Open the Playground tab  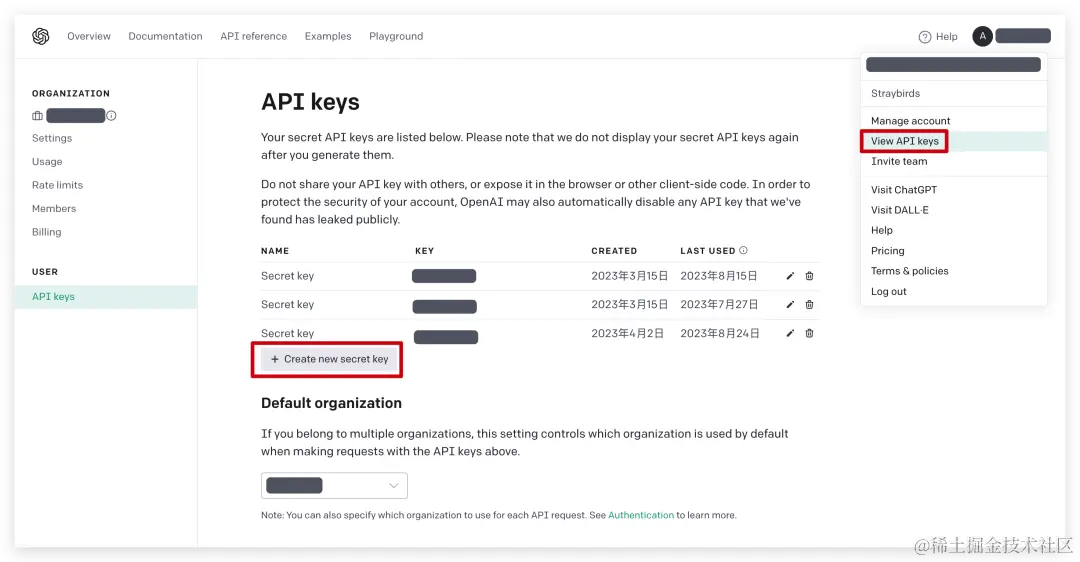396,36
